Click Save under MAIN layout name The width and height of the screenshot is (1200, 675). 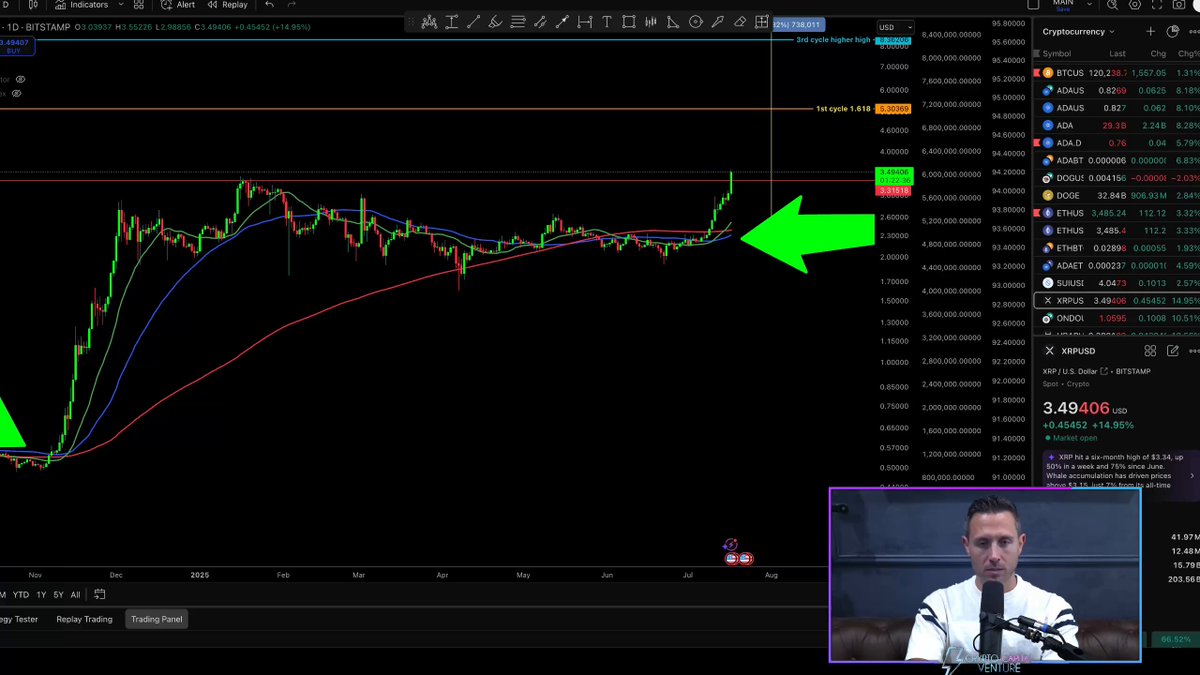(x=1062, y=9)
